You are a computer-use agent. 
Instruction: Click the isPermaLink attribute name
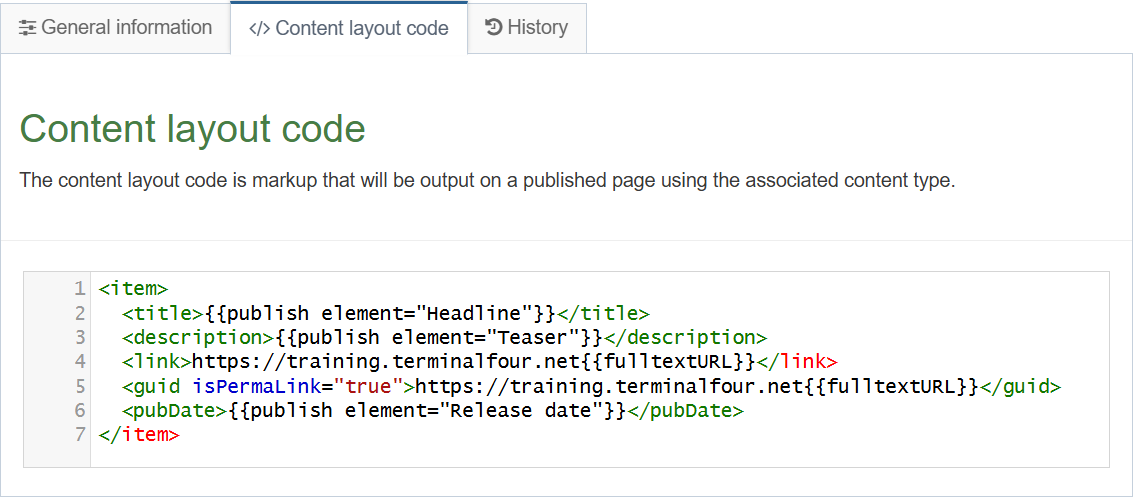pyautogui.click(x=256, y=386)
